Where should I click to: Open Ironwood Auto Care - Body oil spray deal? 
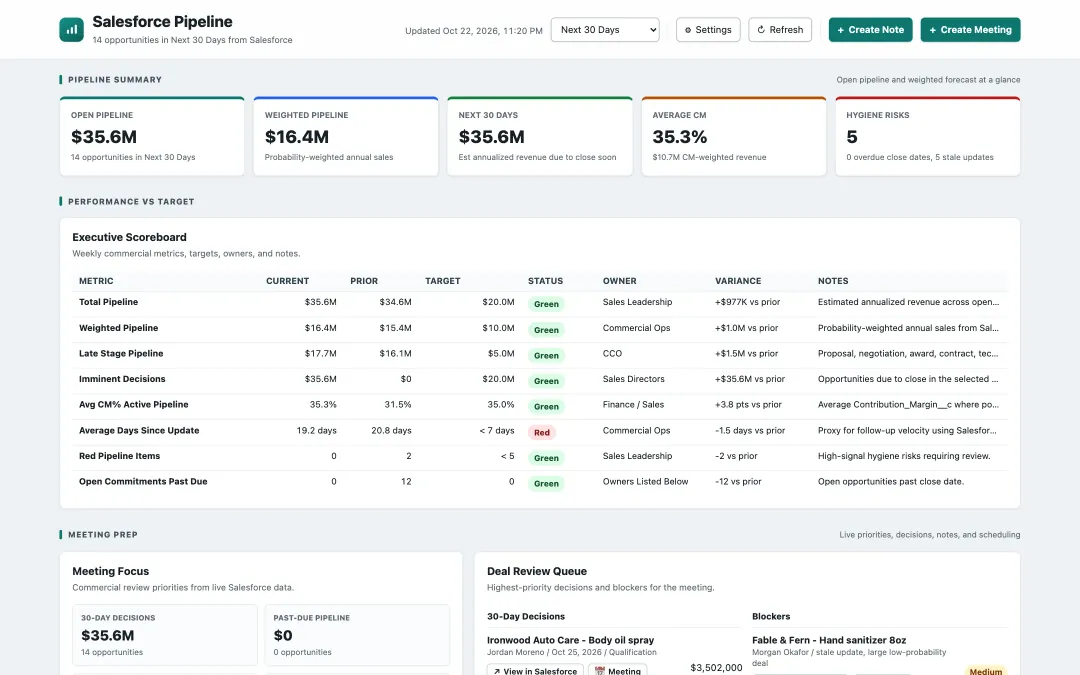tap(570, 640)
